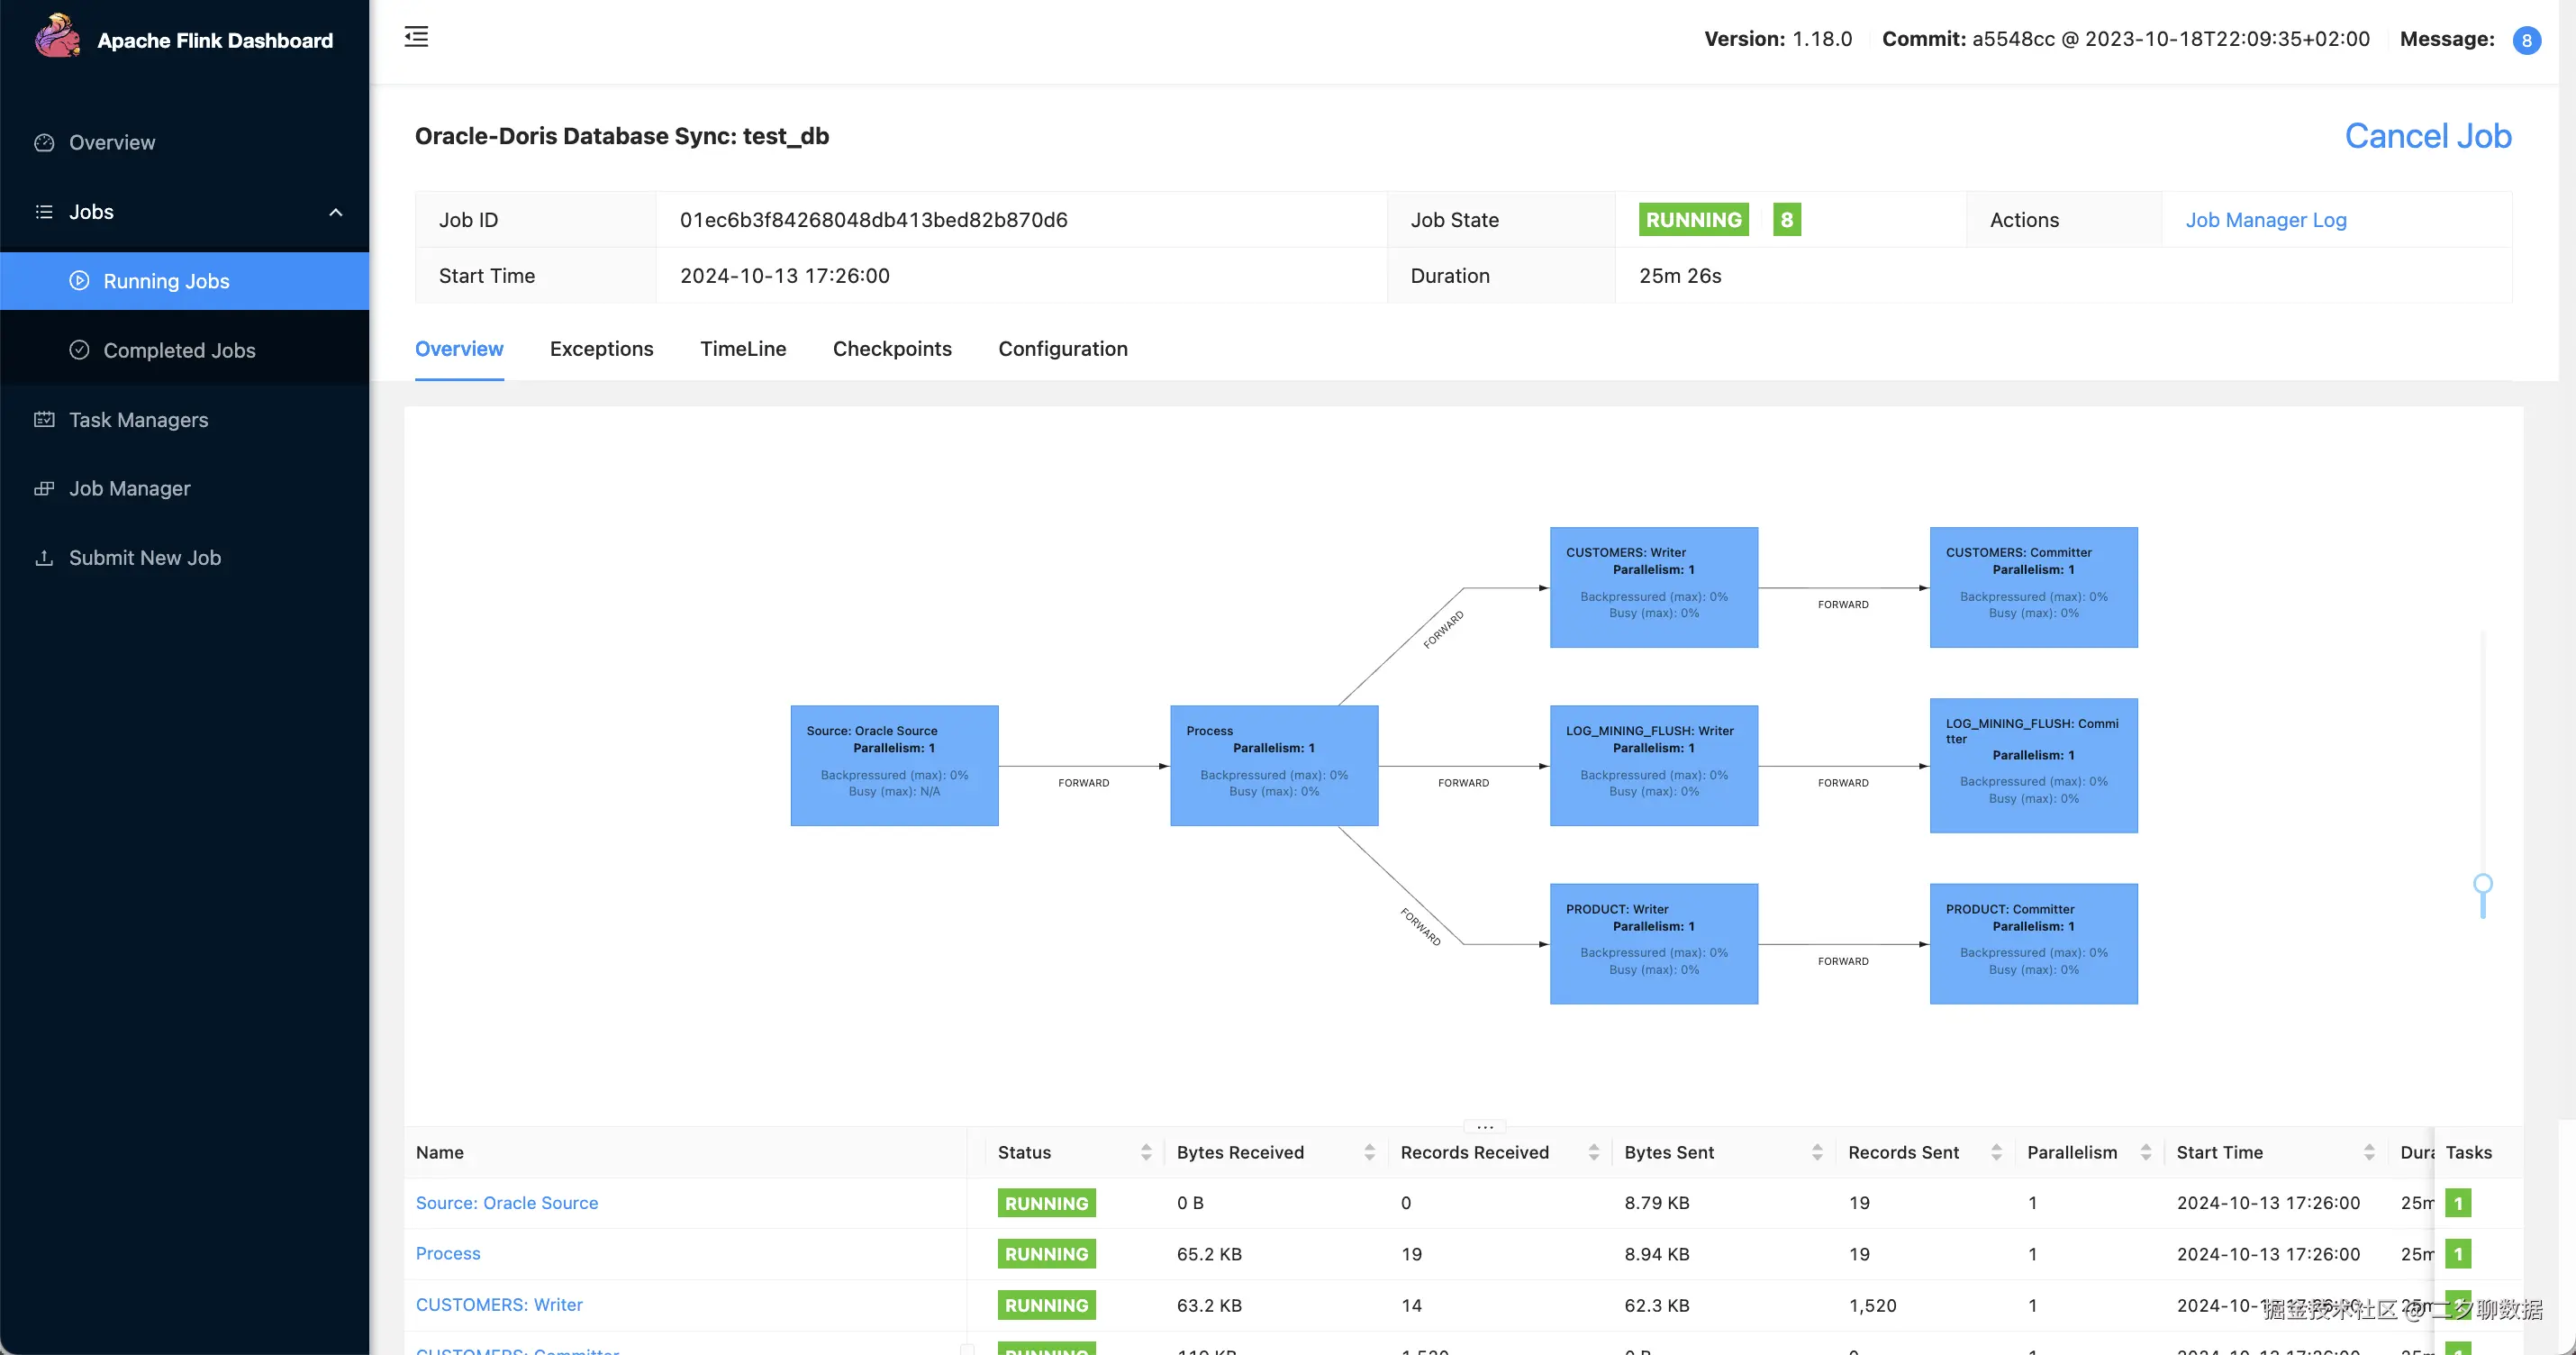This screenshot has height=1355, width=2576.
Task: Open the Job Manager Log link
Action: tap(2265, 220)
